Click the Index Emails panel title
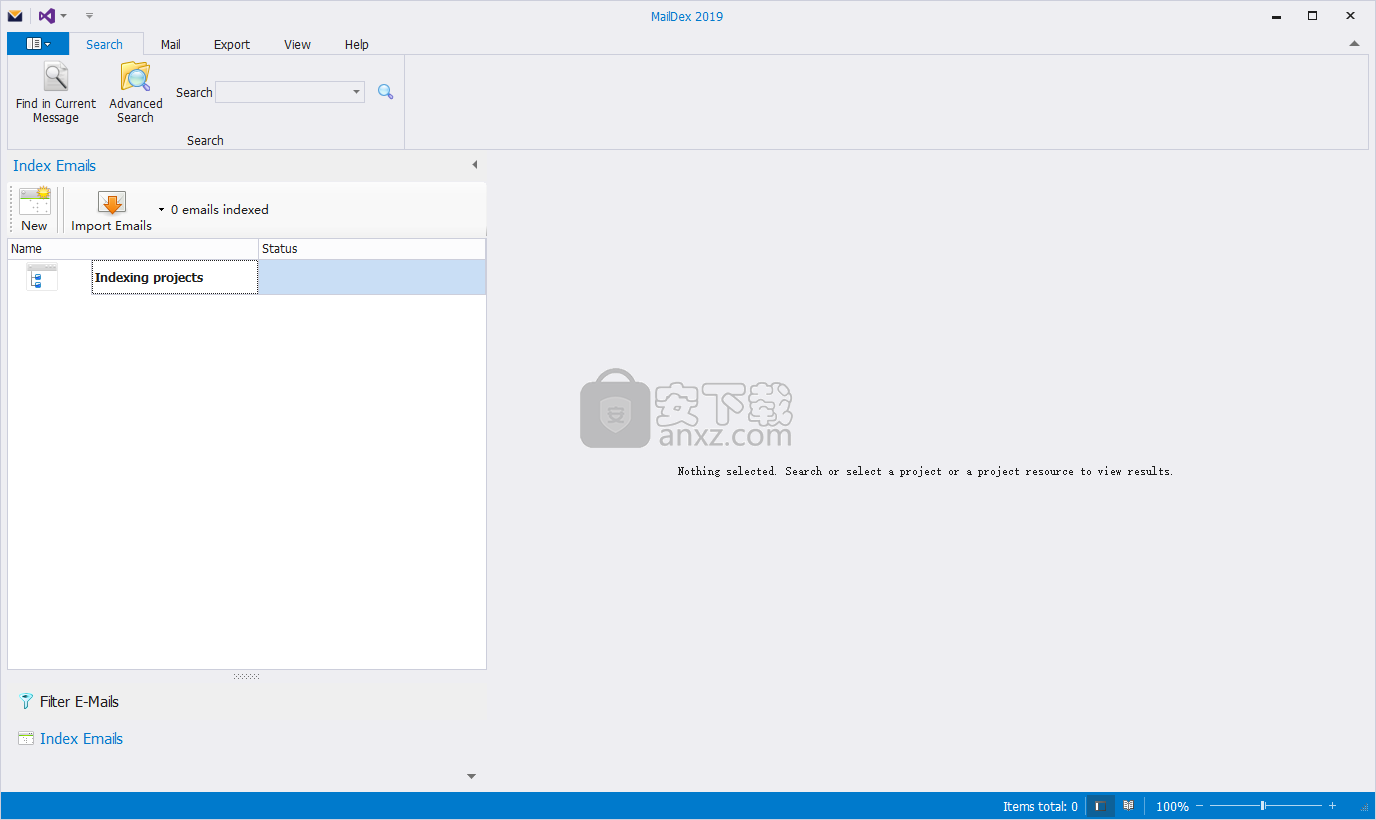 [x=54, y=166]
